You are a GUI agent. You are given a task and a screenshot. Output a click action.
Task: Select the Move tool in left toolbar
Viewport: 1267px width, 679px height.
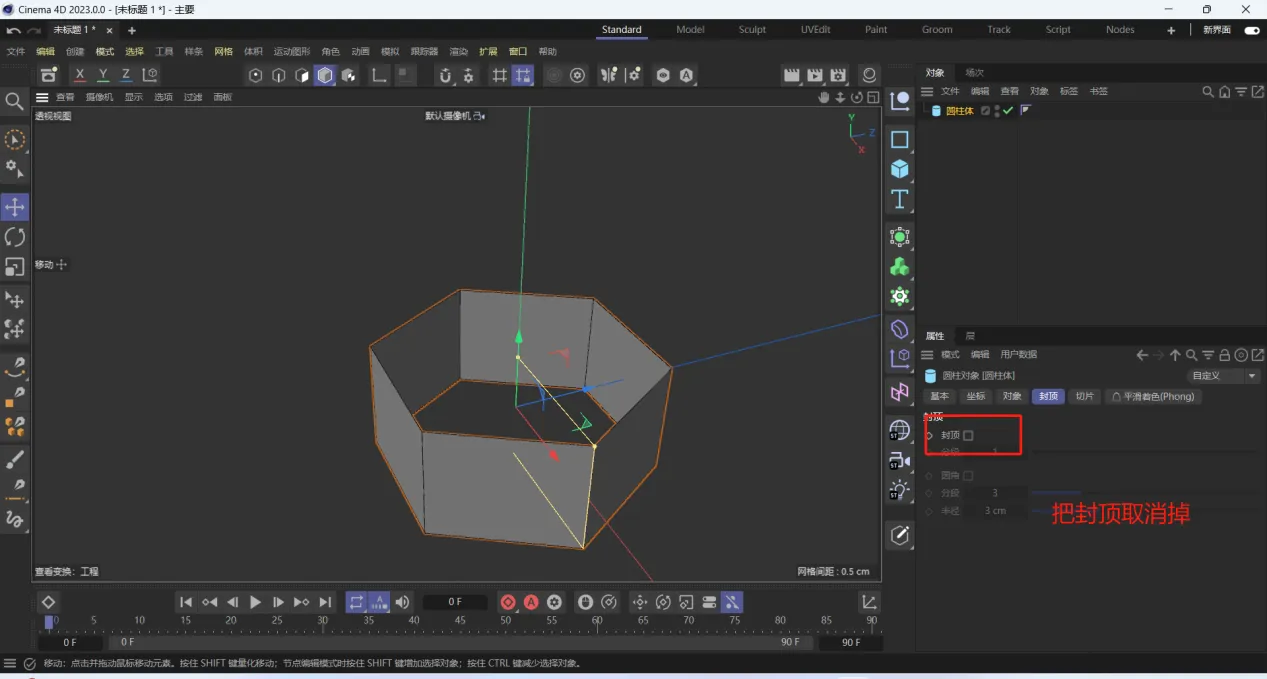15,207
